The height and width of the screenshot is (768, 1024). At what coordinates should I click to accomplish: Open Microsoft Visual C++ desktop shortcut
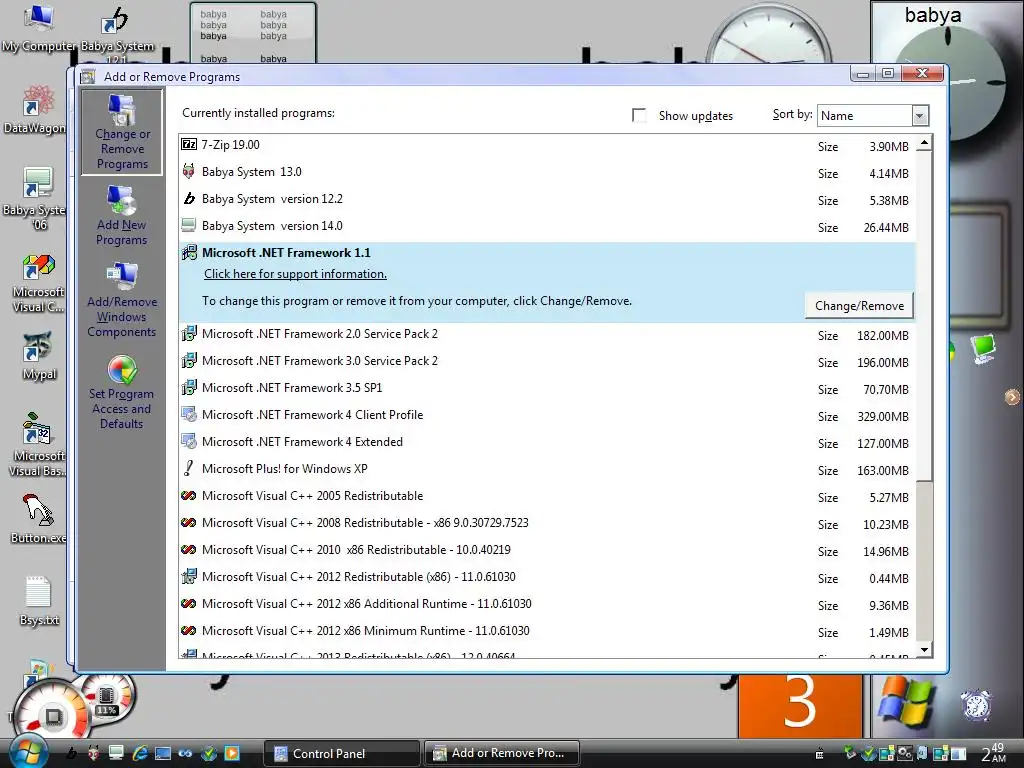(x=37, y=284)
